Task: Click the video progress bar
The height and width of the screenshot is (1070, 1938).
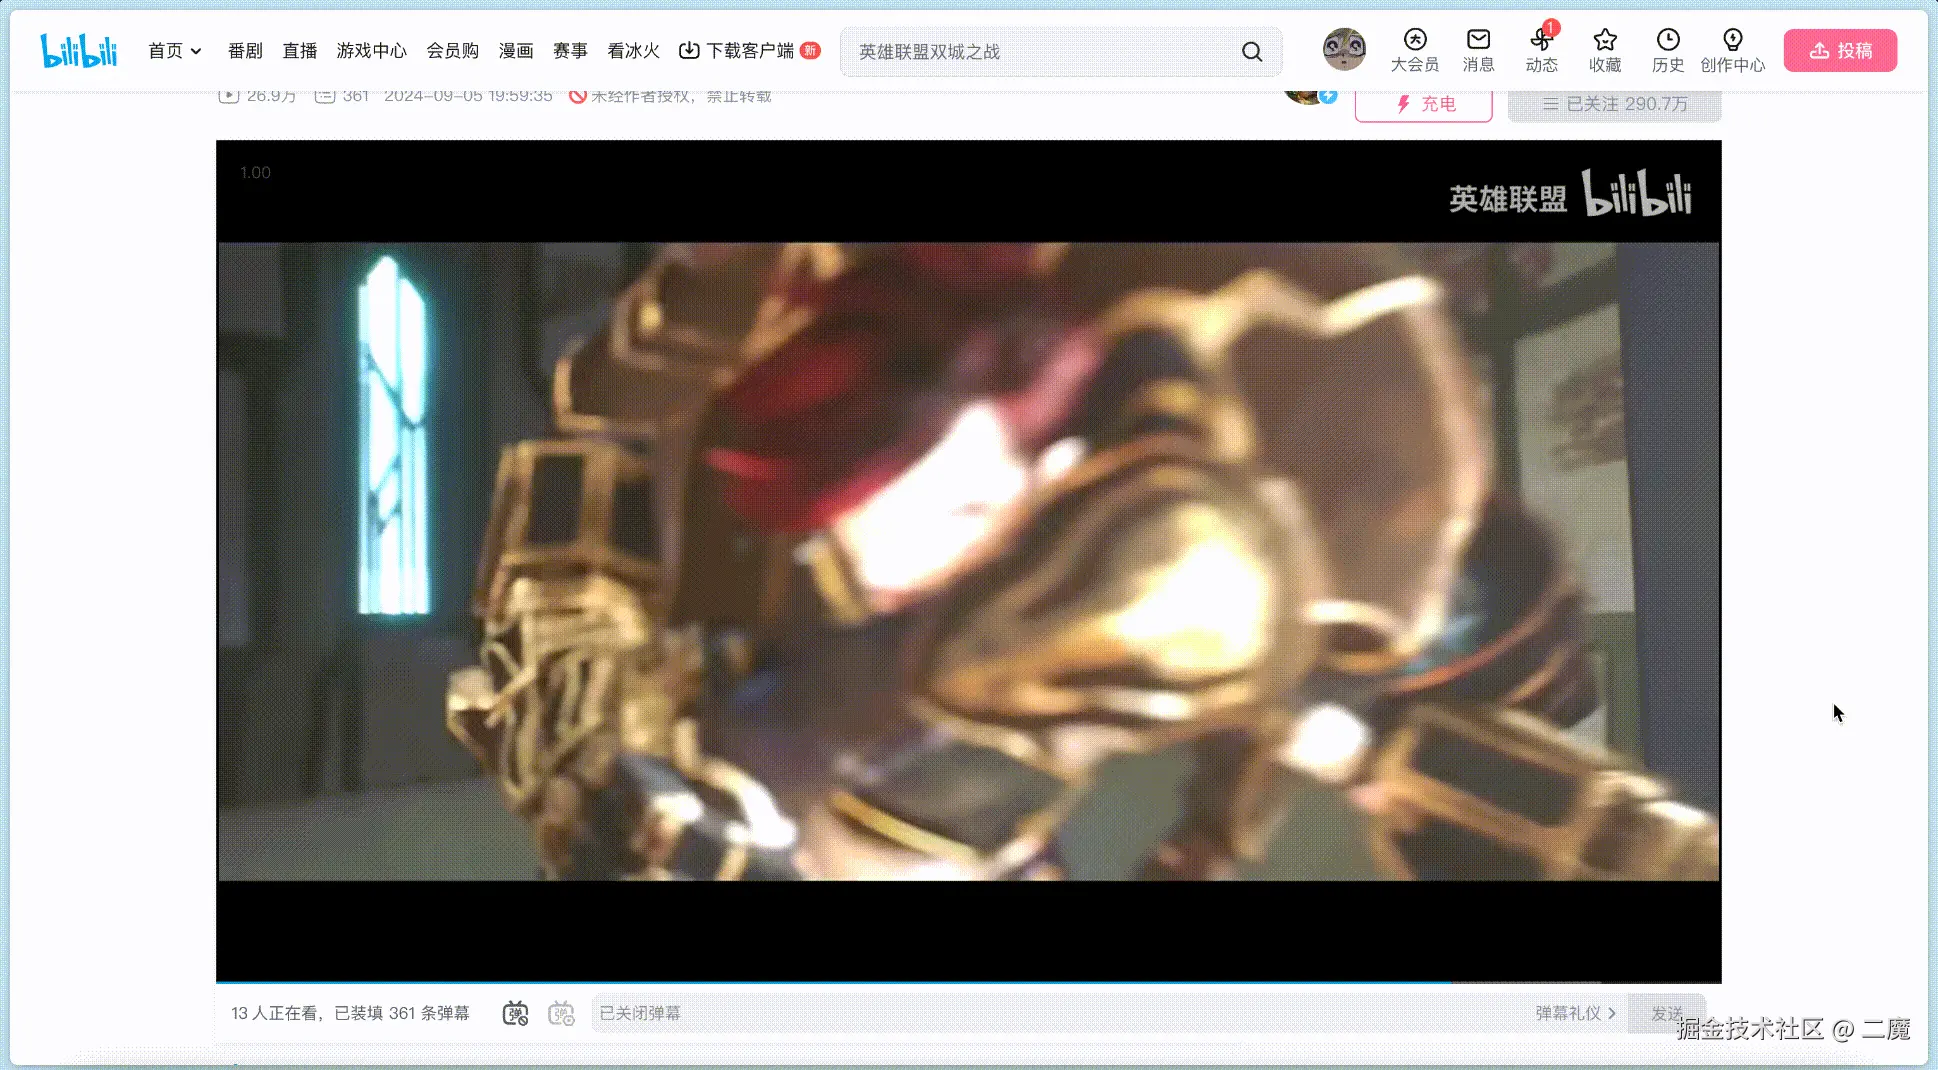Action: pos(969,982)
